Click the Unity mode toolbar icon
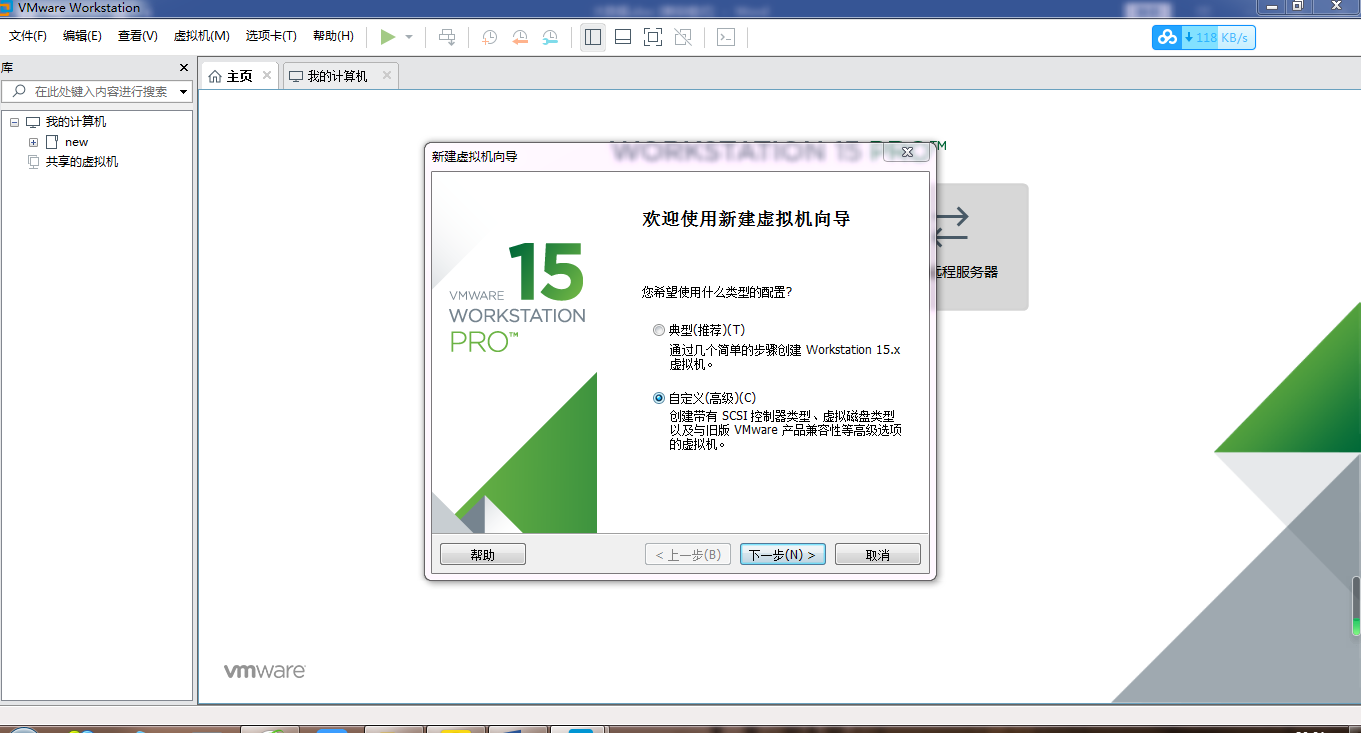The height and width of the screenshot is (733, 1361). tap(683, 37)
